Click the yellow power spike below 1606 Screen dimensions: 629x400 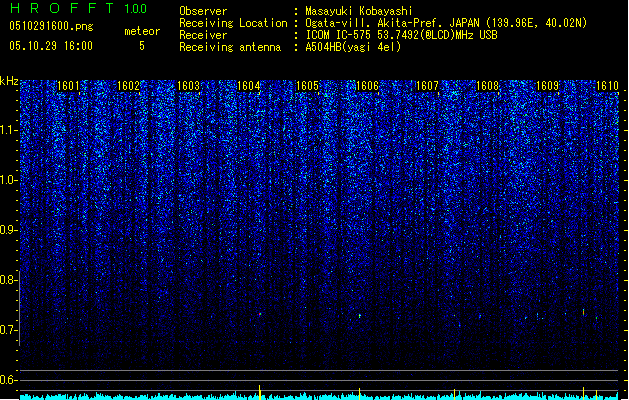pyautogui.click(x=359, y=394)
